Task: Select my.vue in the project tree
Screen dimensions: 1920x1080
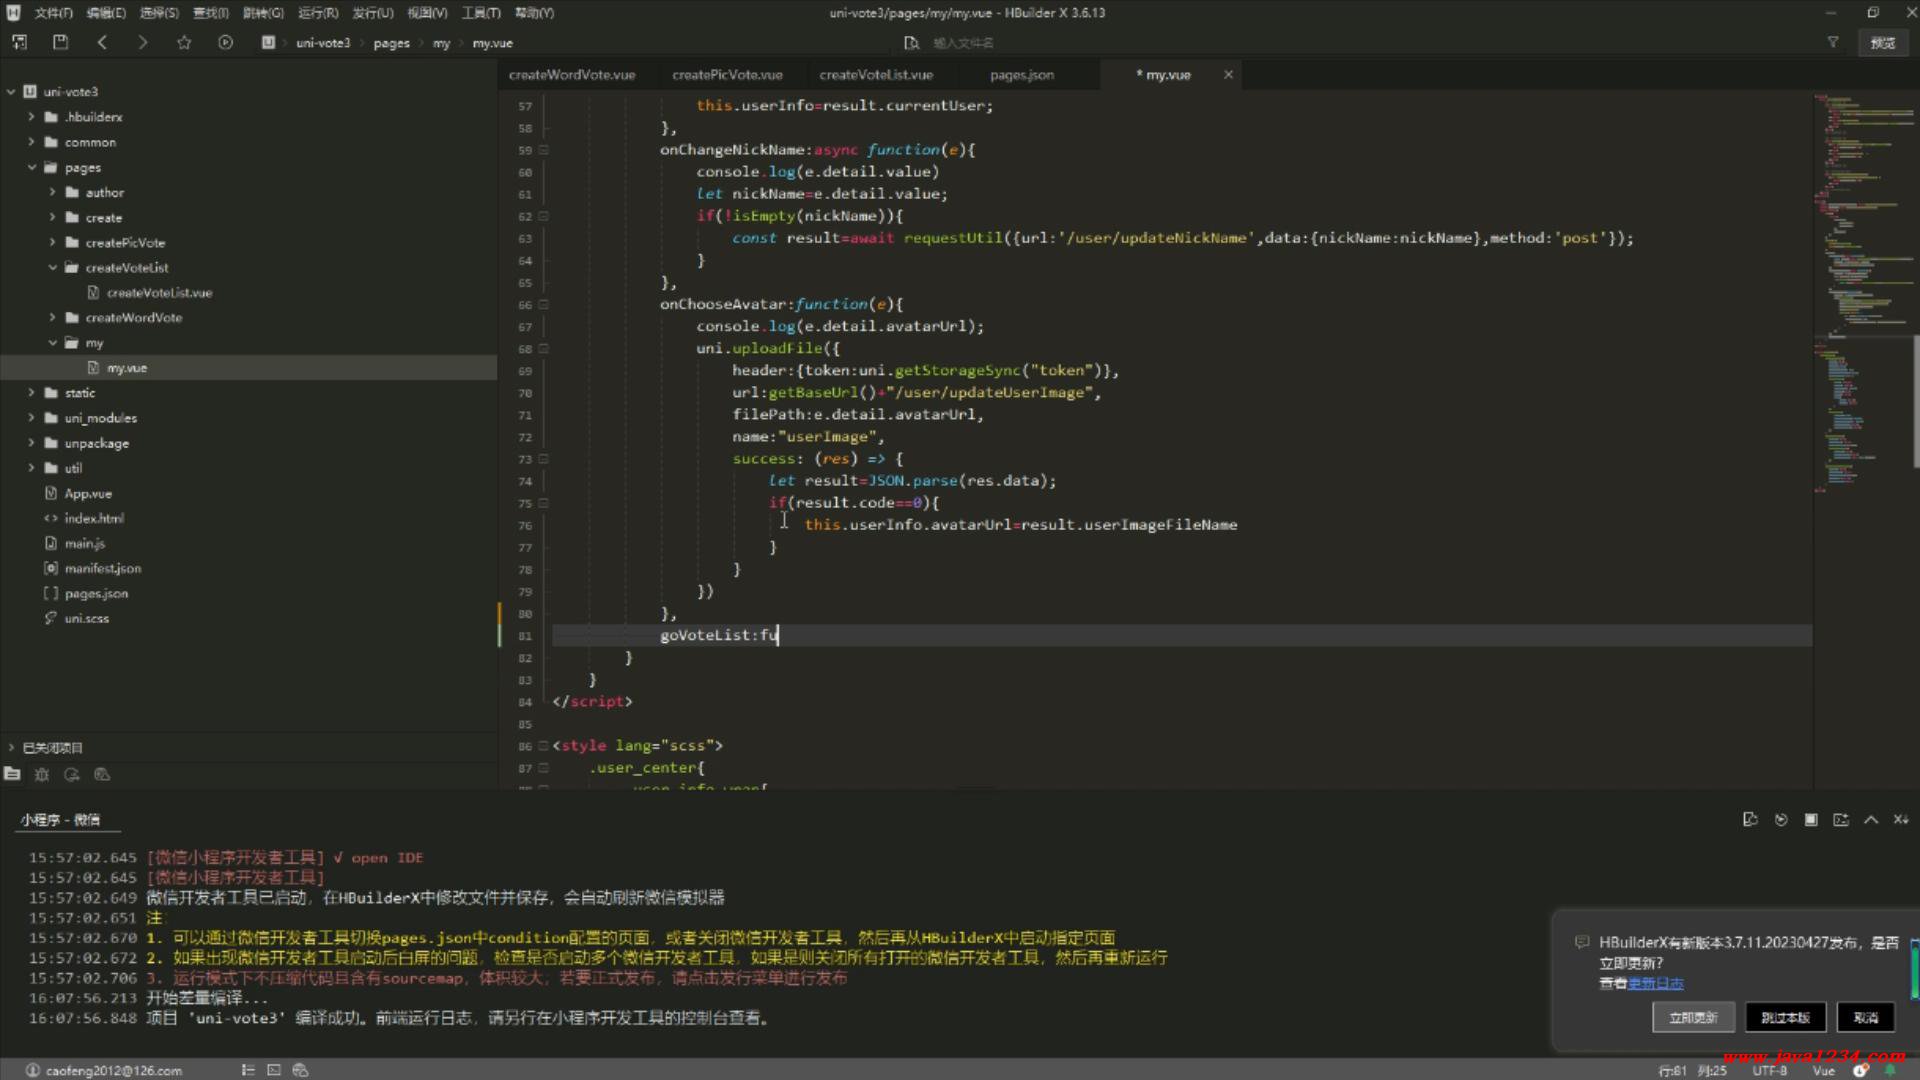Action: (127, 368)
